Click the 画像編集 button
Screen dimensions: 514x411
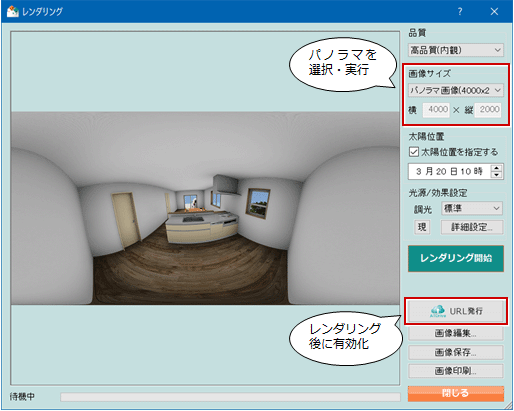(456, 333)
